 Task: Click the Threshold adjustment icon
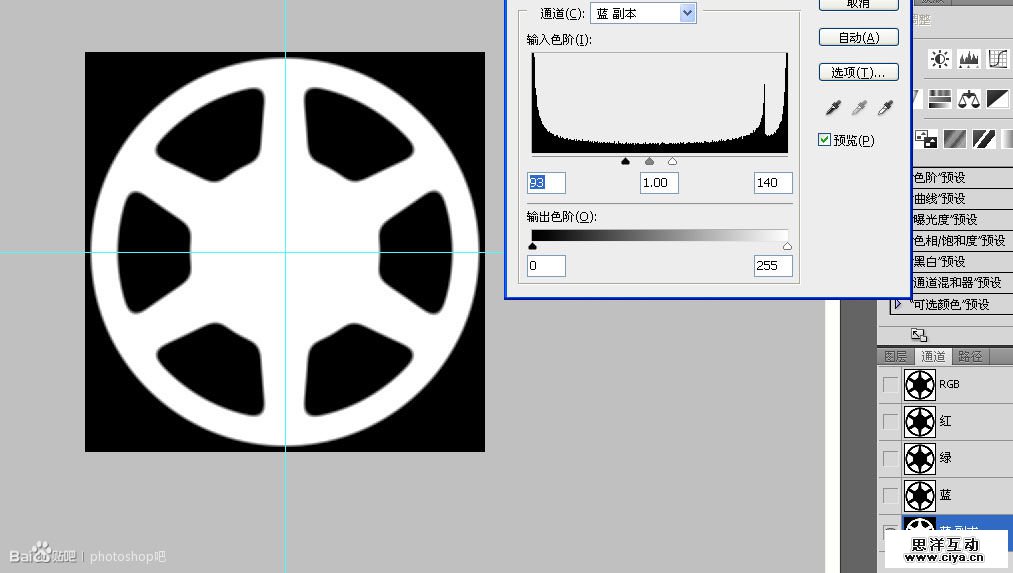(x=984, y=138)
